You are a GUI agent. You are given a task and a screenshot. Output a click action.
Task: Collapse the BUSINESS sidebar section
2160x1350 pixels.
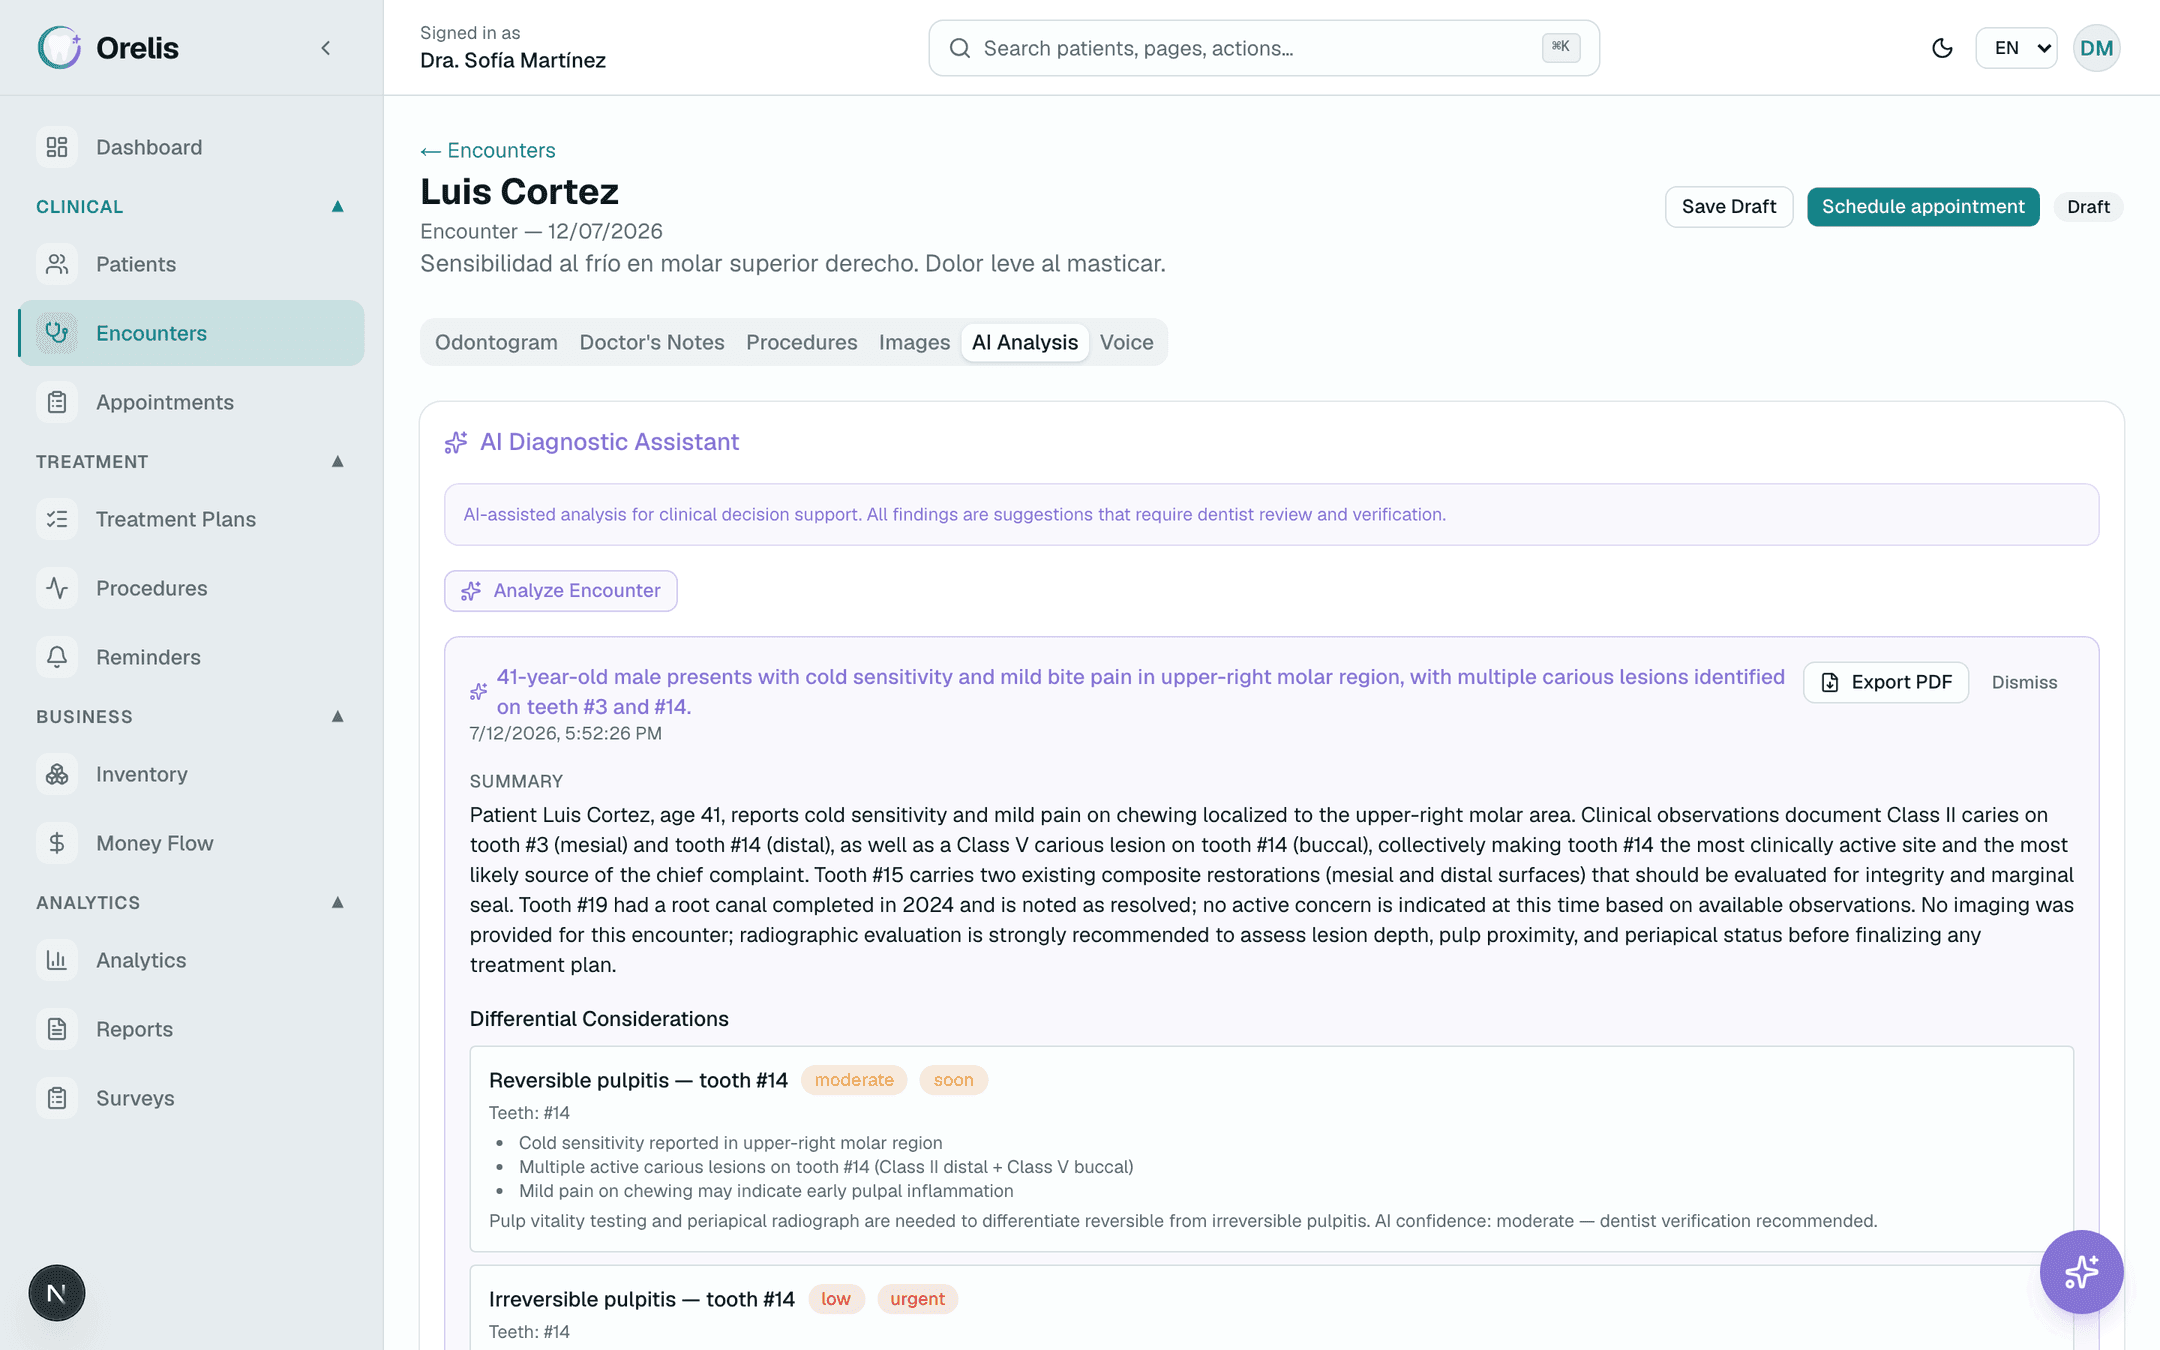[x=338, y=717]
